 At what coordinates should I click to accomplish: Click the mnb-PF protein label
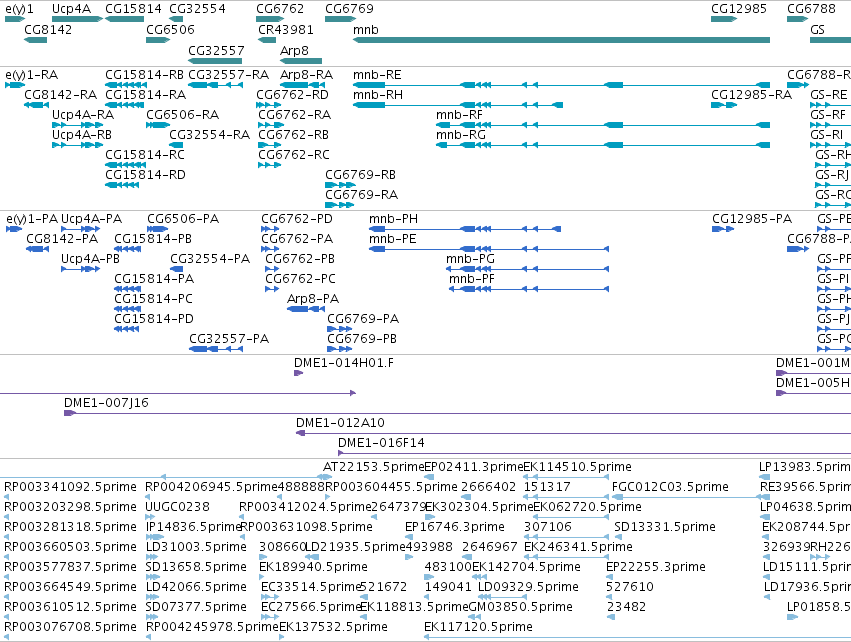(472, 279)
